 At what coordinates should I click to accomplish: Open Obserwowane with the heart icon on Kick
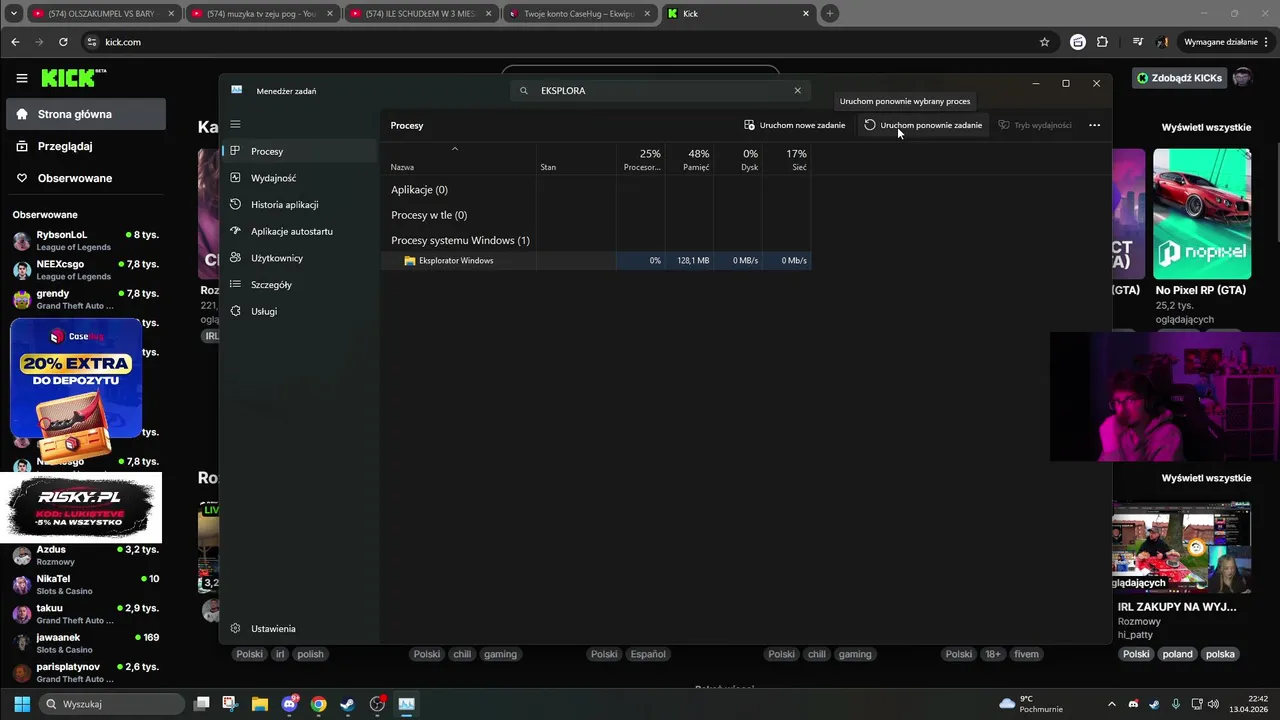coord(86,178)
